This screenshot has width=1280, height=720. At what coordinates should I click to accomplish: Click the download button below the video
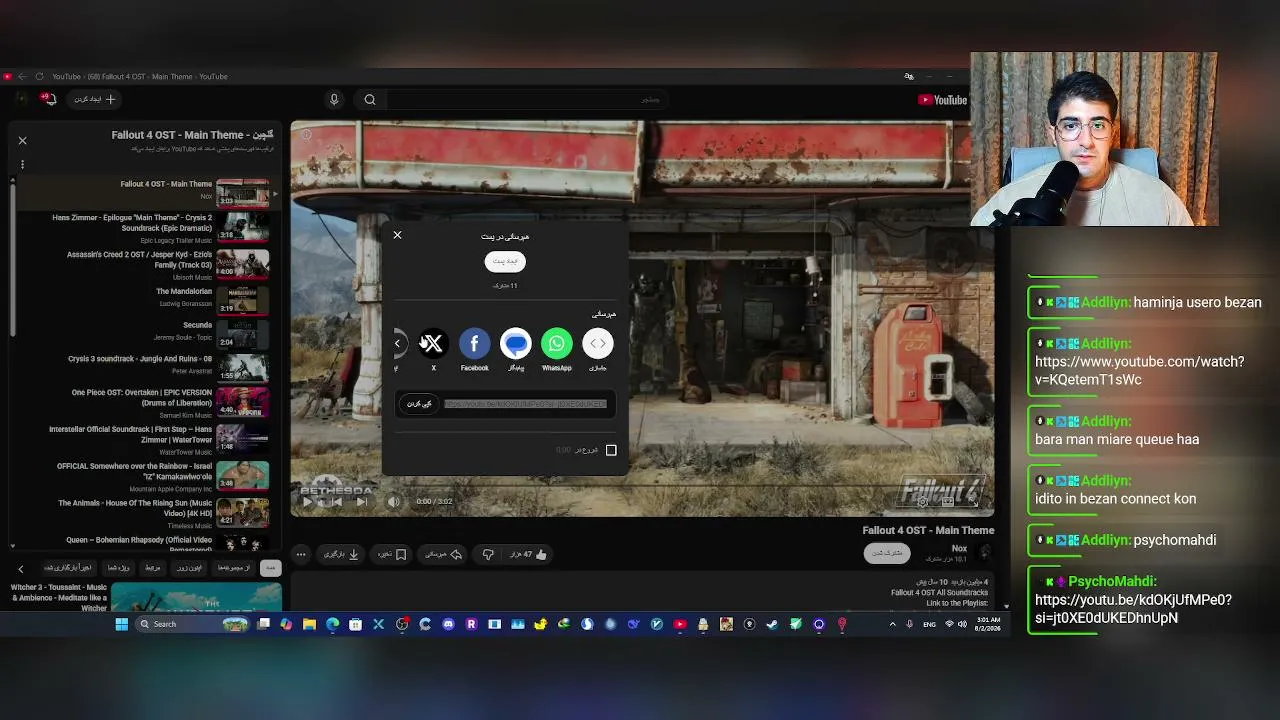click(x=341, y=554)
